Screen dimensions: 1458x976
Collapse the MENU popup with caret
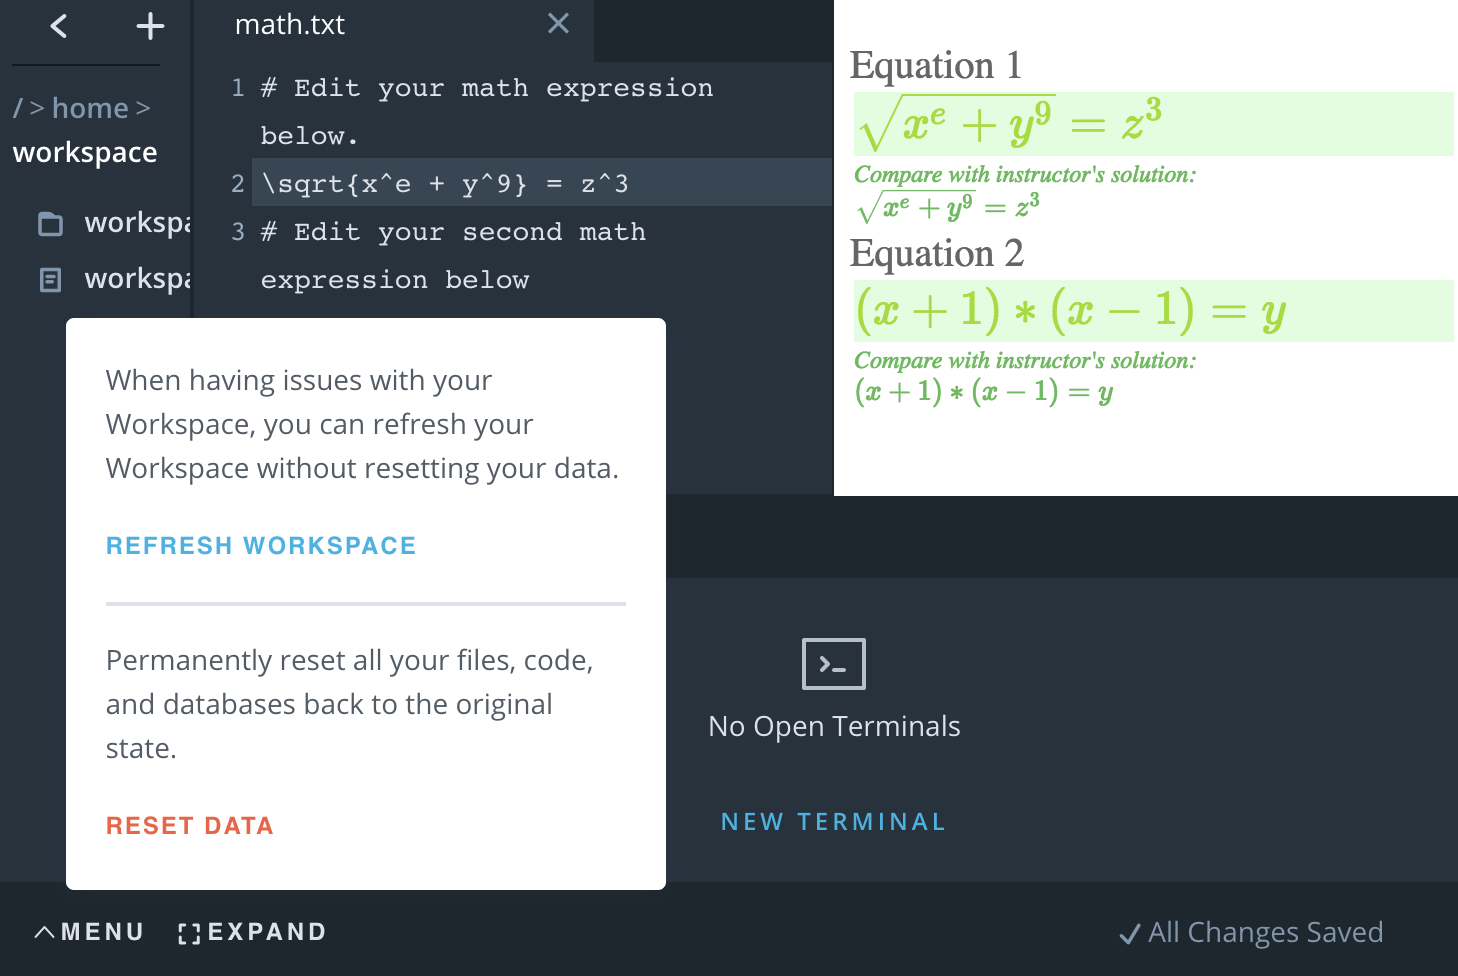[44, 932]
